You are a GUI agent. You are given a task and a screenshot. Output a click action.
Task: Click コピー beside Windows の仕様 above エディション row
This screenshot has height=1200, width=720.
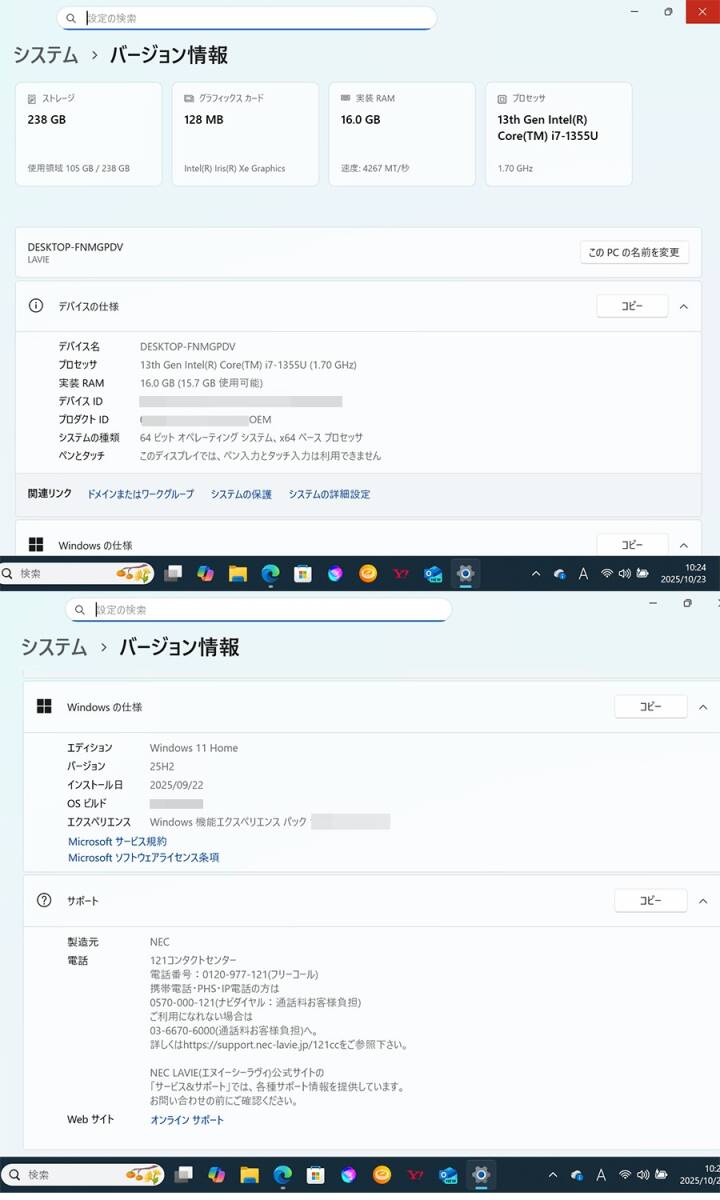pos(650,706)
